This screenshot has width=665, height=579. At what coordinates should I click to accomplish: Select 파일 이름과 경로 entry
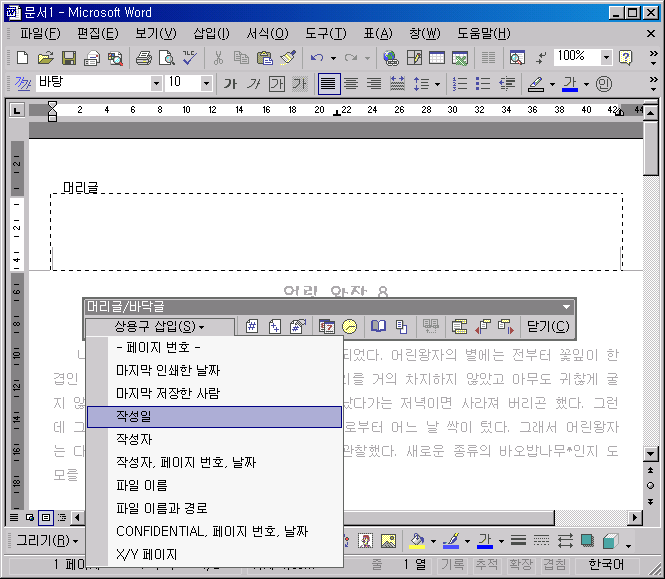coord(214,508)
